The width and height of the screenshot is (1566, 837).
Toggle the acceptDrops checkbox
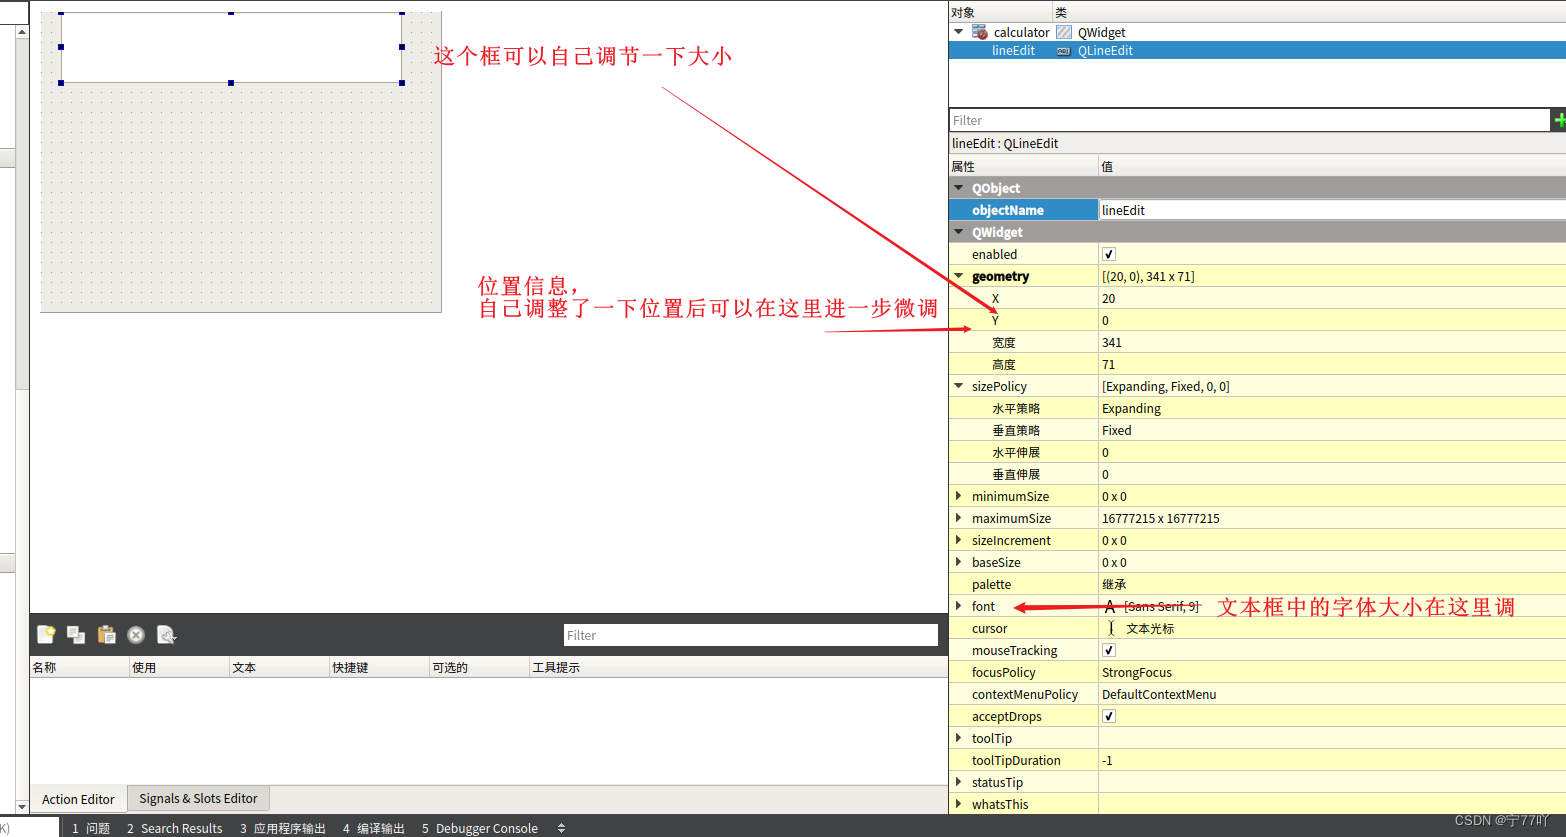1108,716
